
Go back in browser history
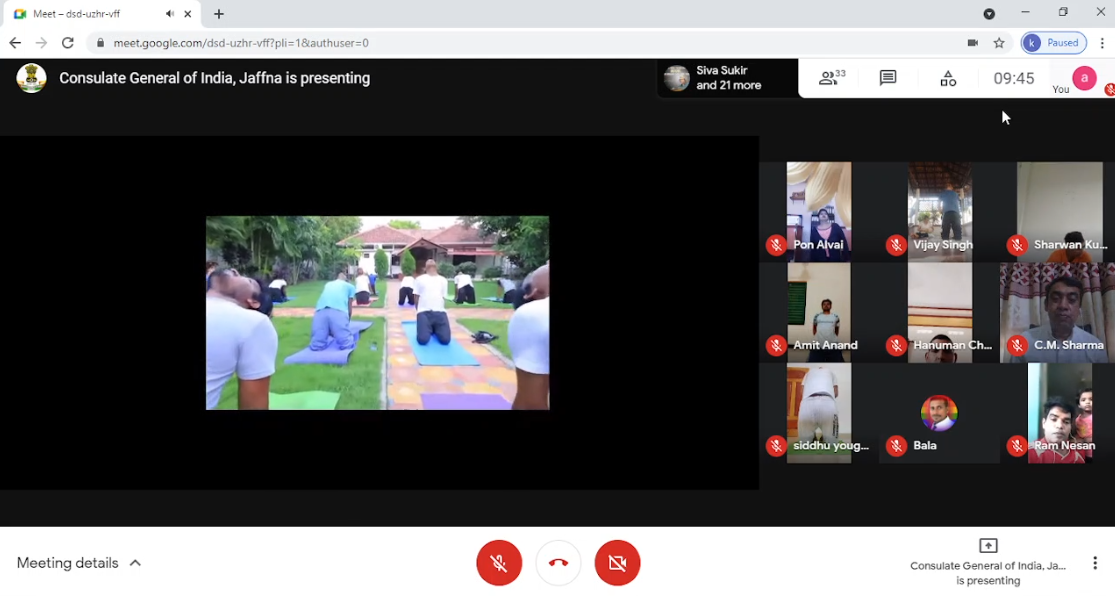point(15,43)
